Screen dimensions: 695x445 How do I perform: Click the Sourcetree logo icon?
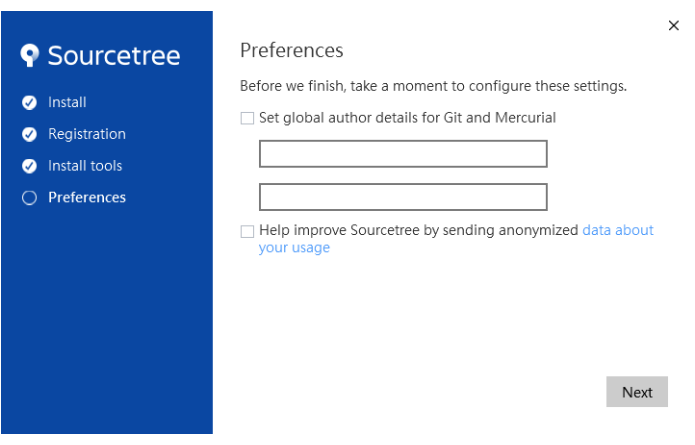coord(30,55)
